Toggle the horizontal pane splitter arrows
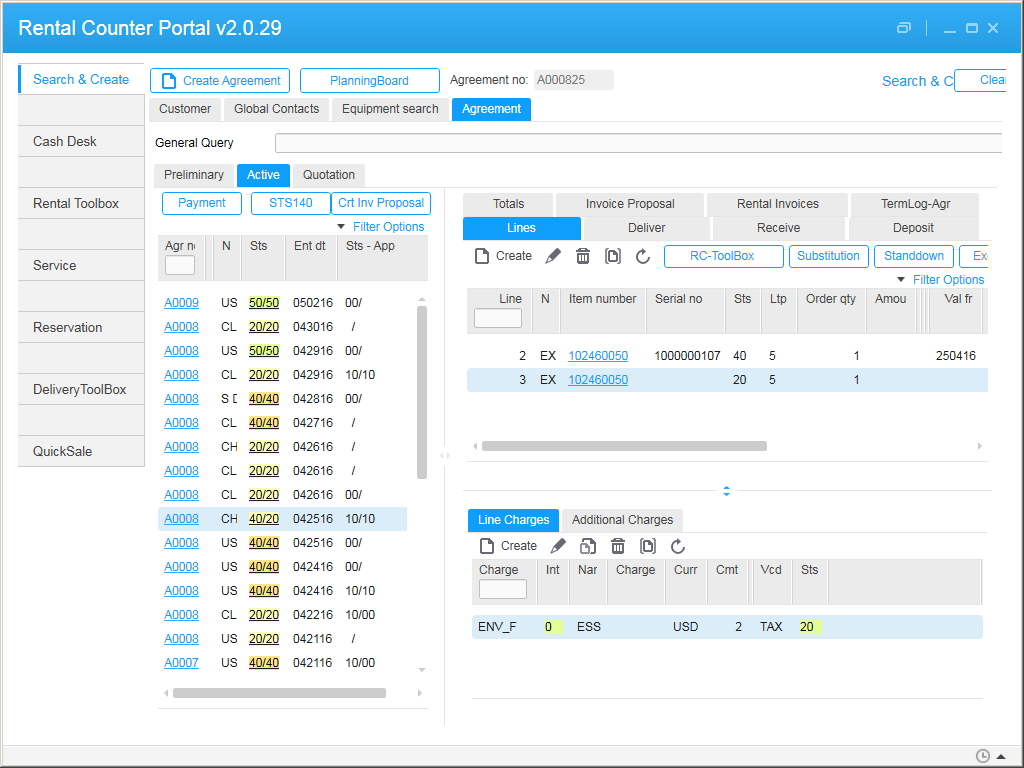Viewport: 1024px width, 768px height. coord(726,491)
